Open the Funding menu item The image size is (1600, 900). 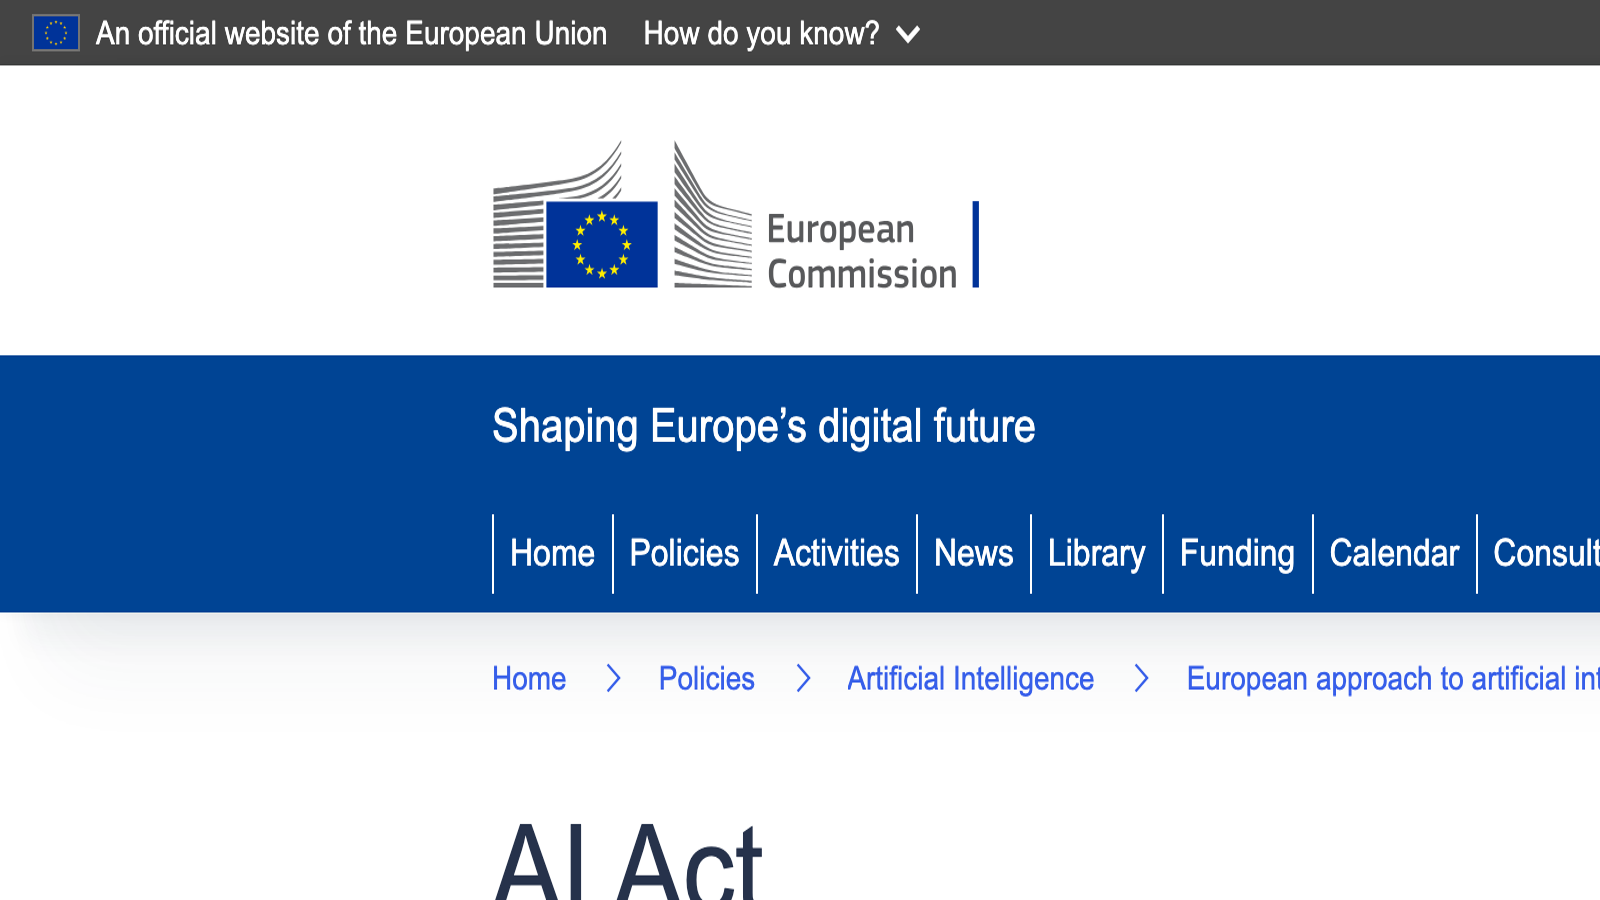pos(1237,553)
